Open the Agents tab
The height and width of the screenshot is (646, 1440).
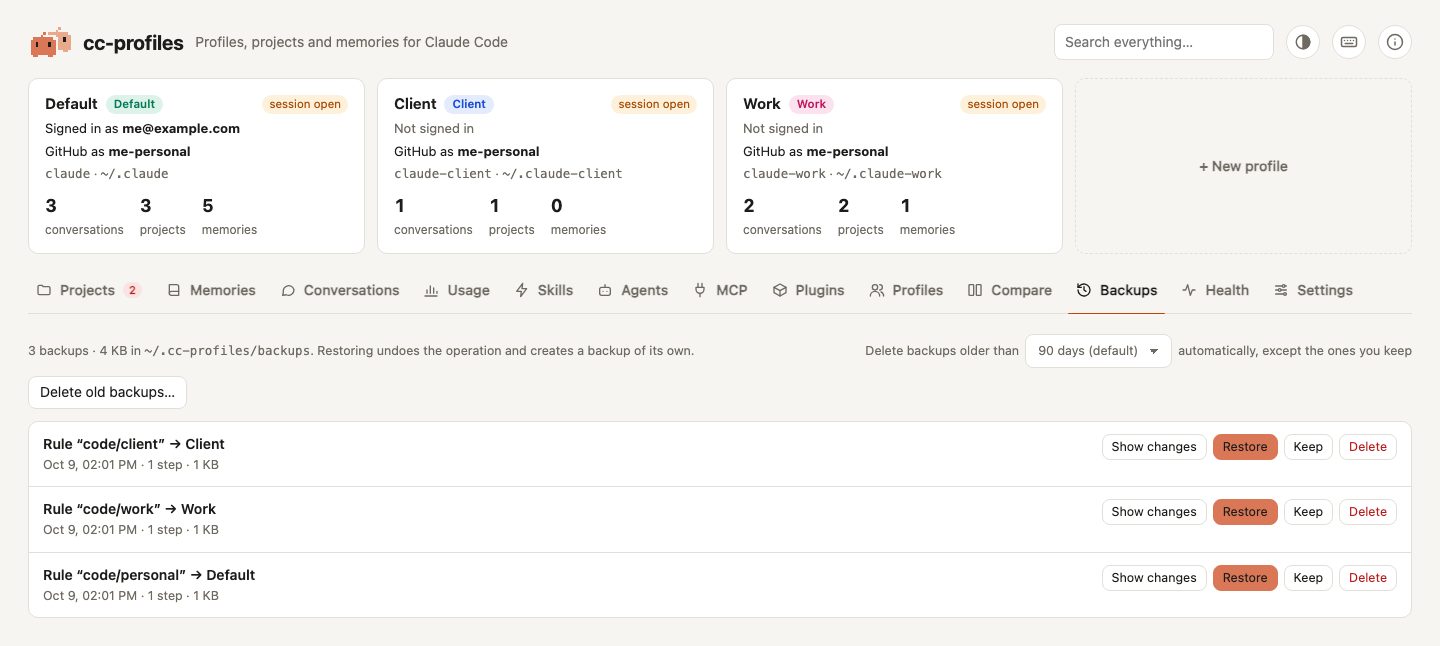tap(633, 290)
